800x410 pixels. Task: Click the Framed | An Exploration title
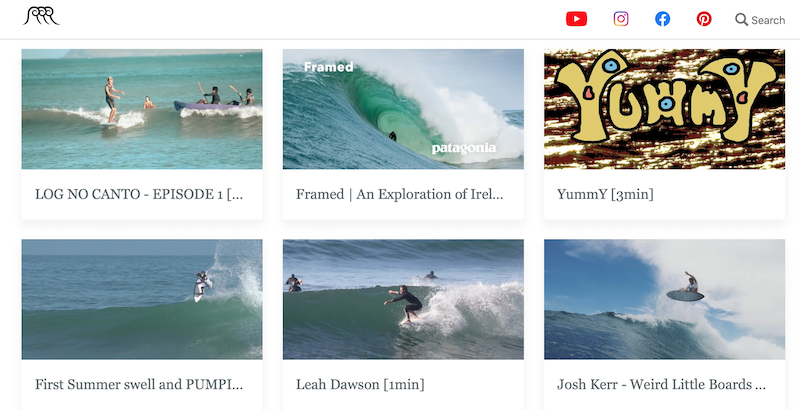pyautogui.click(x=399, y=194)
